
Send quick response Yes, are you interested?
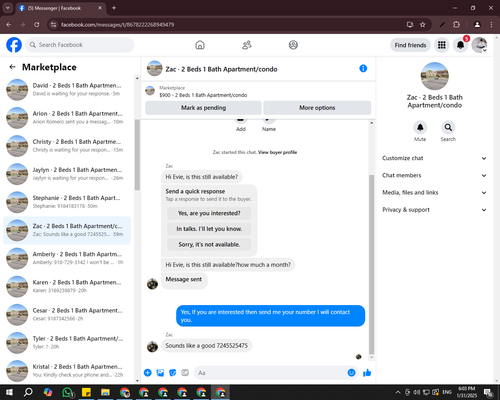point(209,213)
